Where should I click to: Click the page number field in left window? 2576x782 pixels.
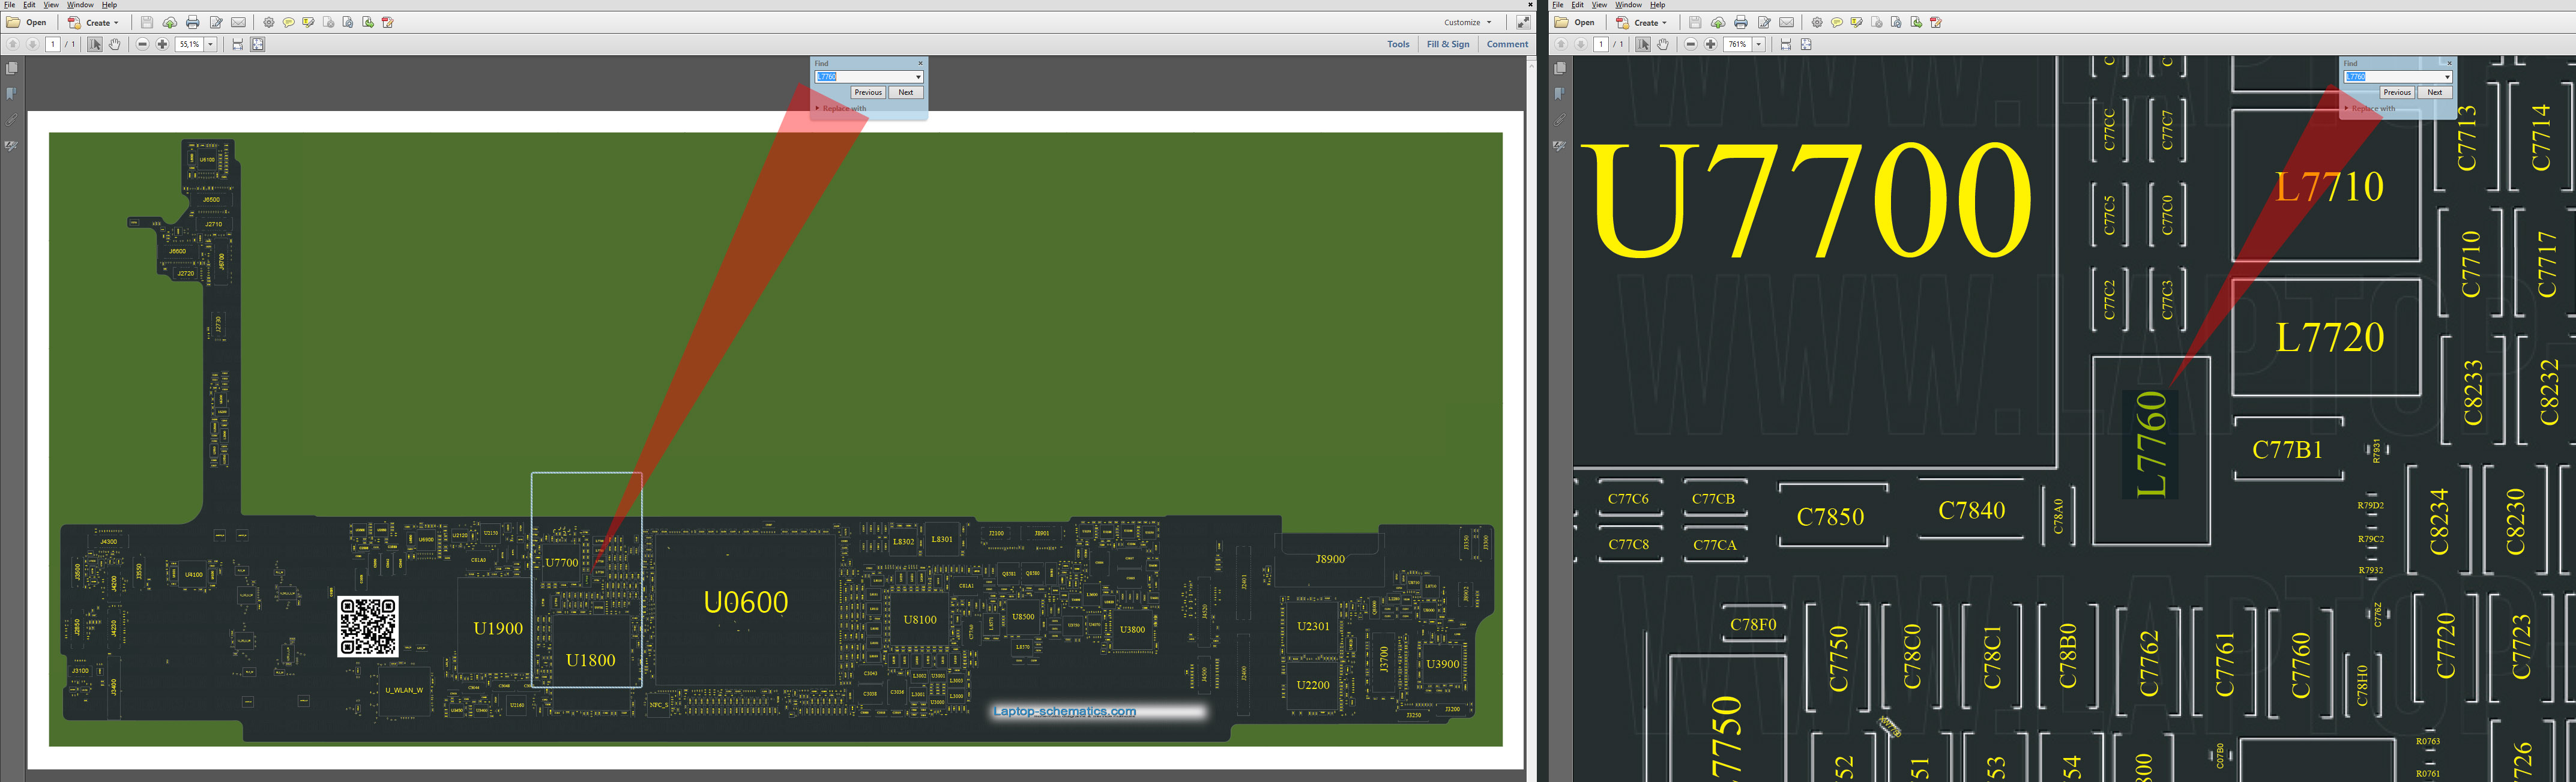[x=53, y=44]
